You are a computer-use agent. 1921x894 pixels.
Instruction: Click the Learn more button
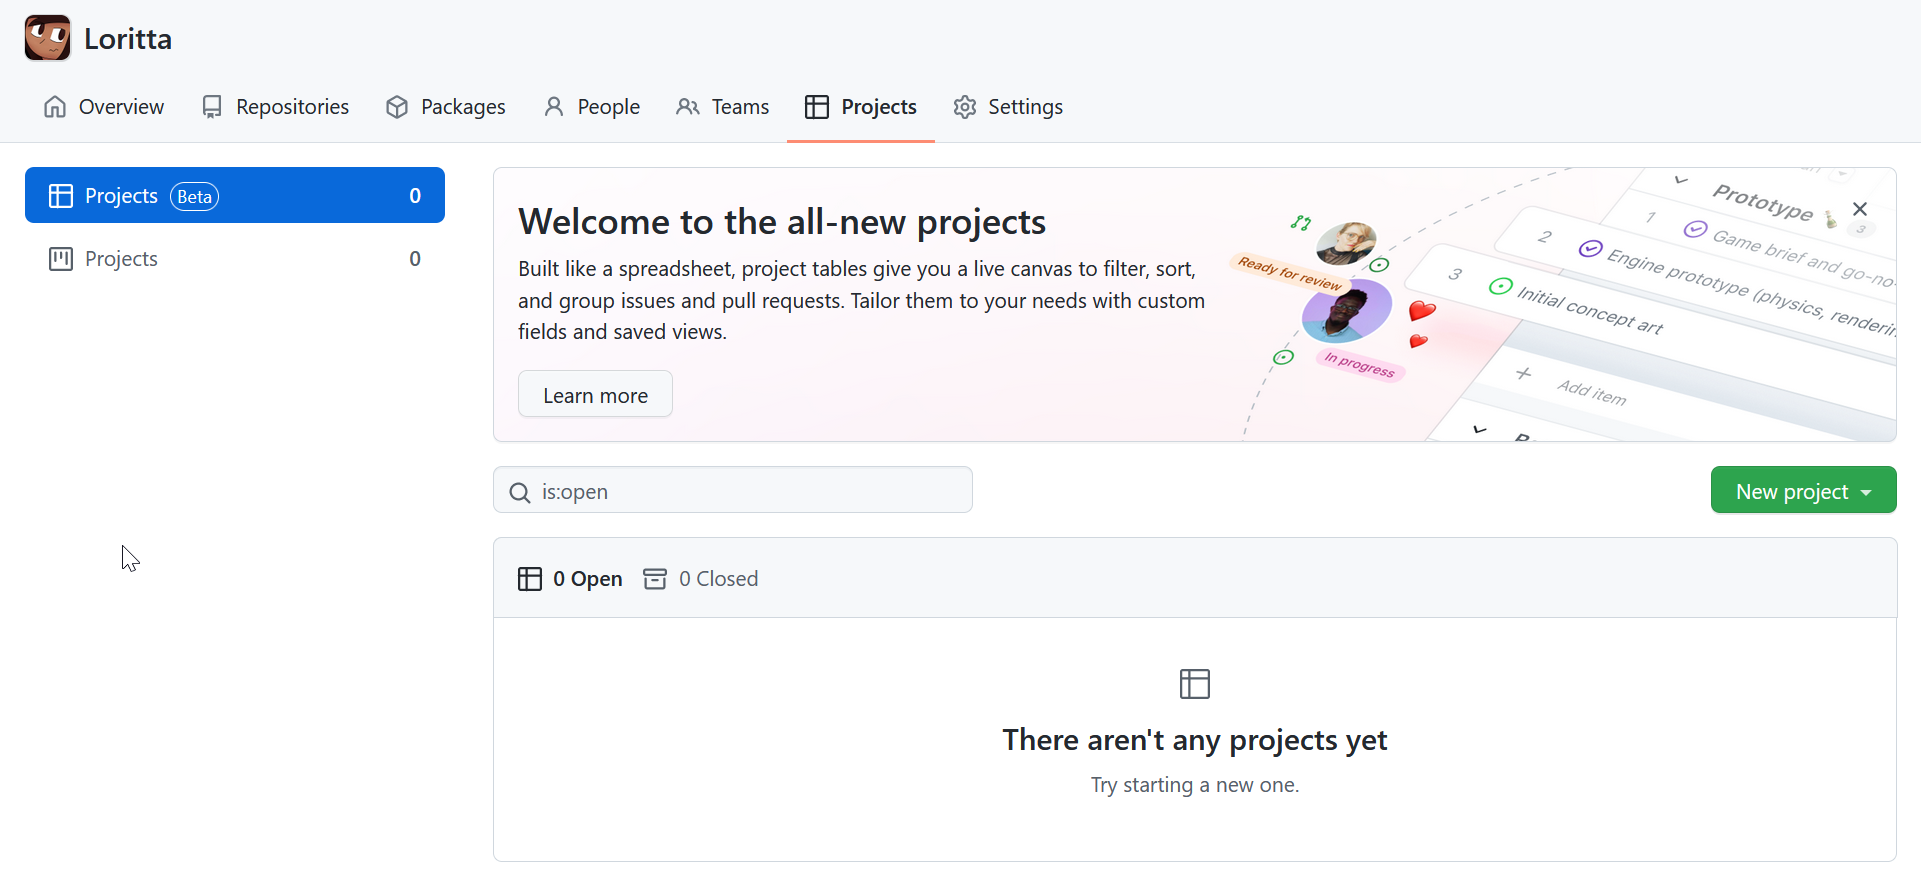595,394
